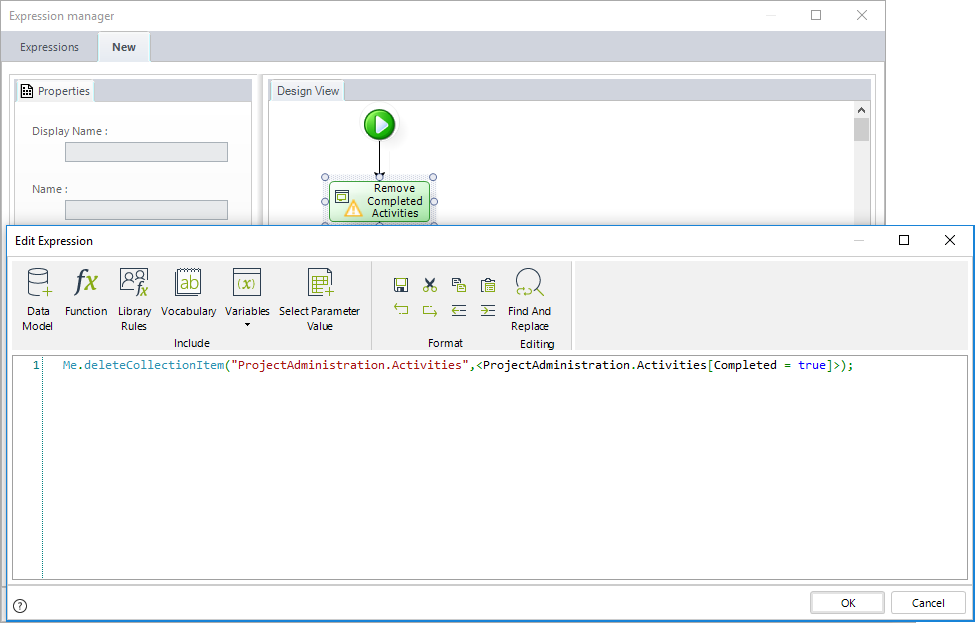Redo the last edit
This screenshot has height=623, width=975.
click(x=430, y=310)
